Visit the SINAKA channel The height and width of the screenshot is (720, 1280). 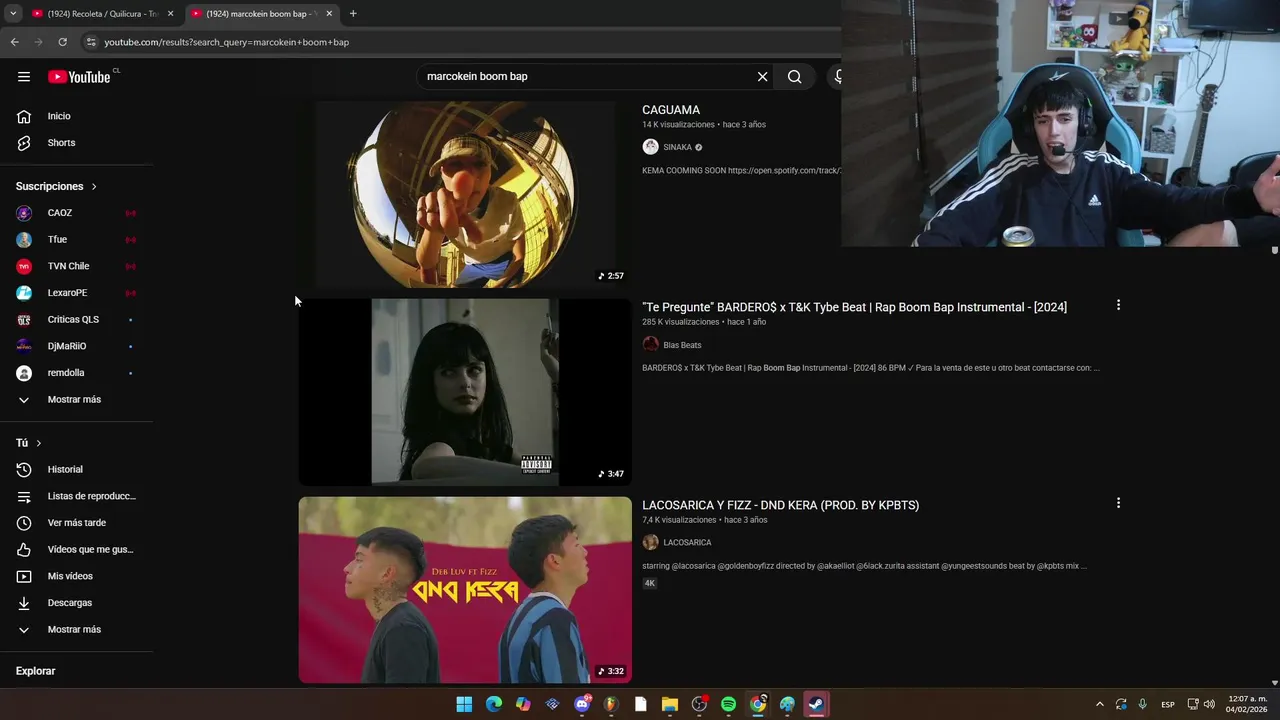(x=677, y=147)
